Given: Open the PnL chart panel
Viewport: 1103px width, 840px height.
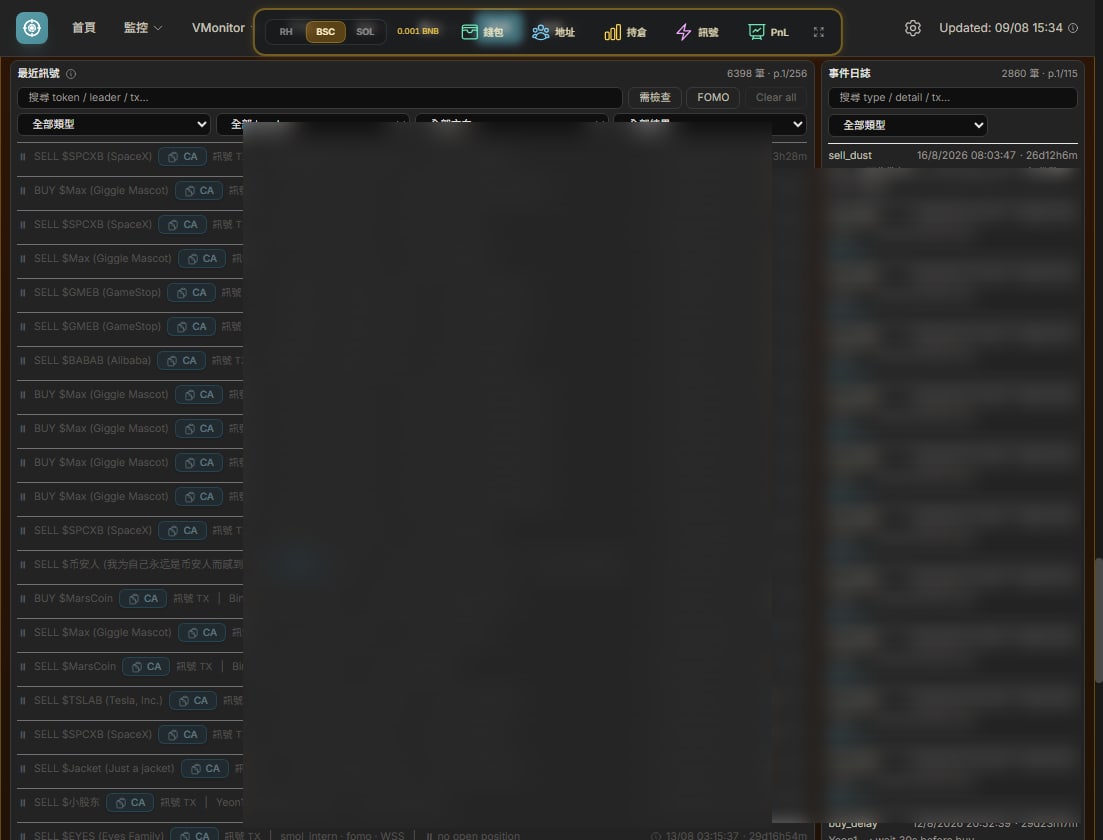Looking at the screenshot, I should 768,32.
